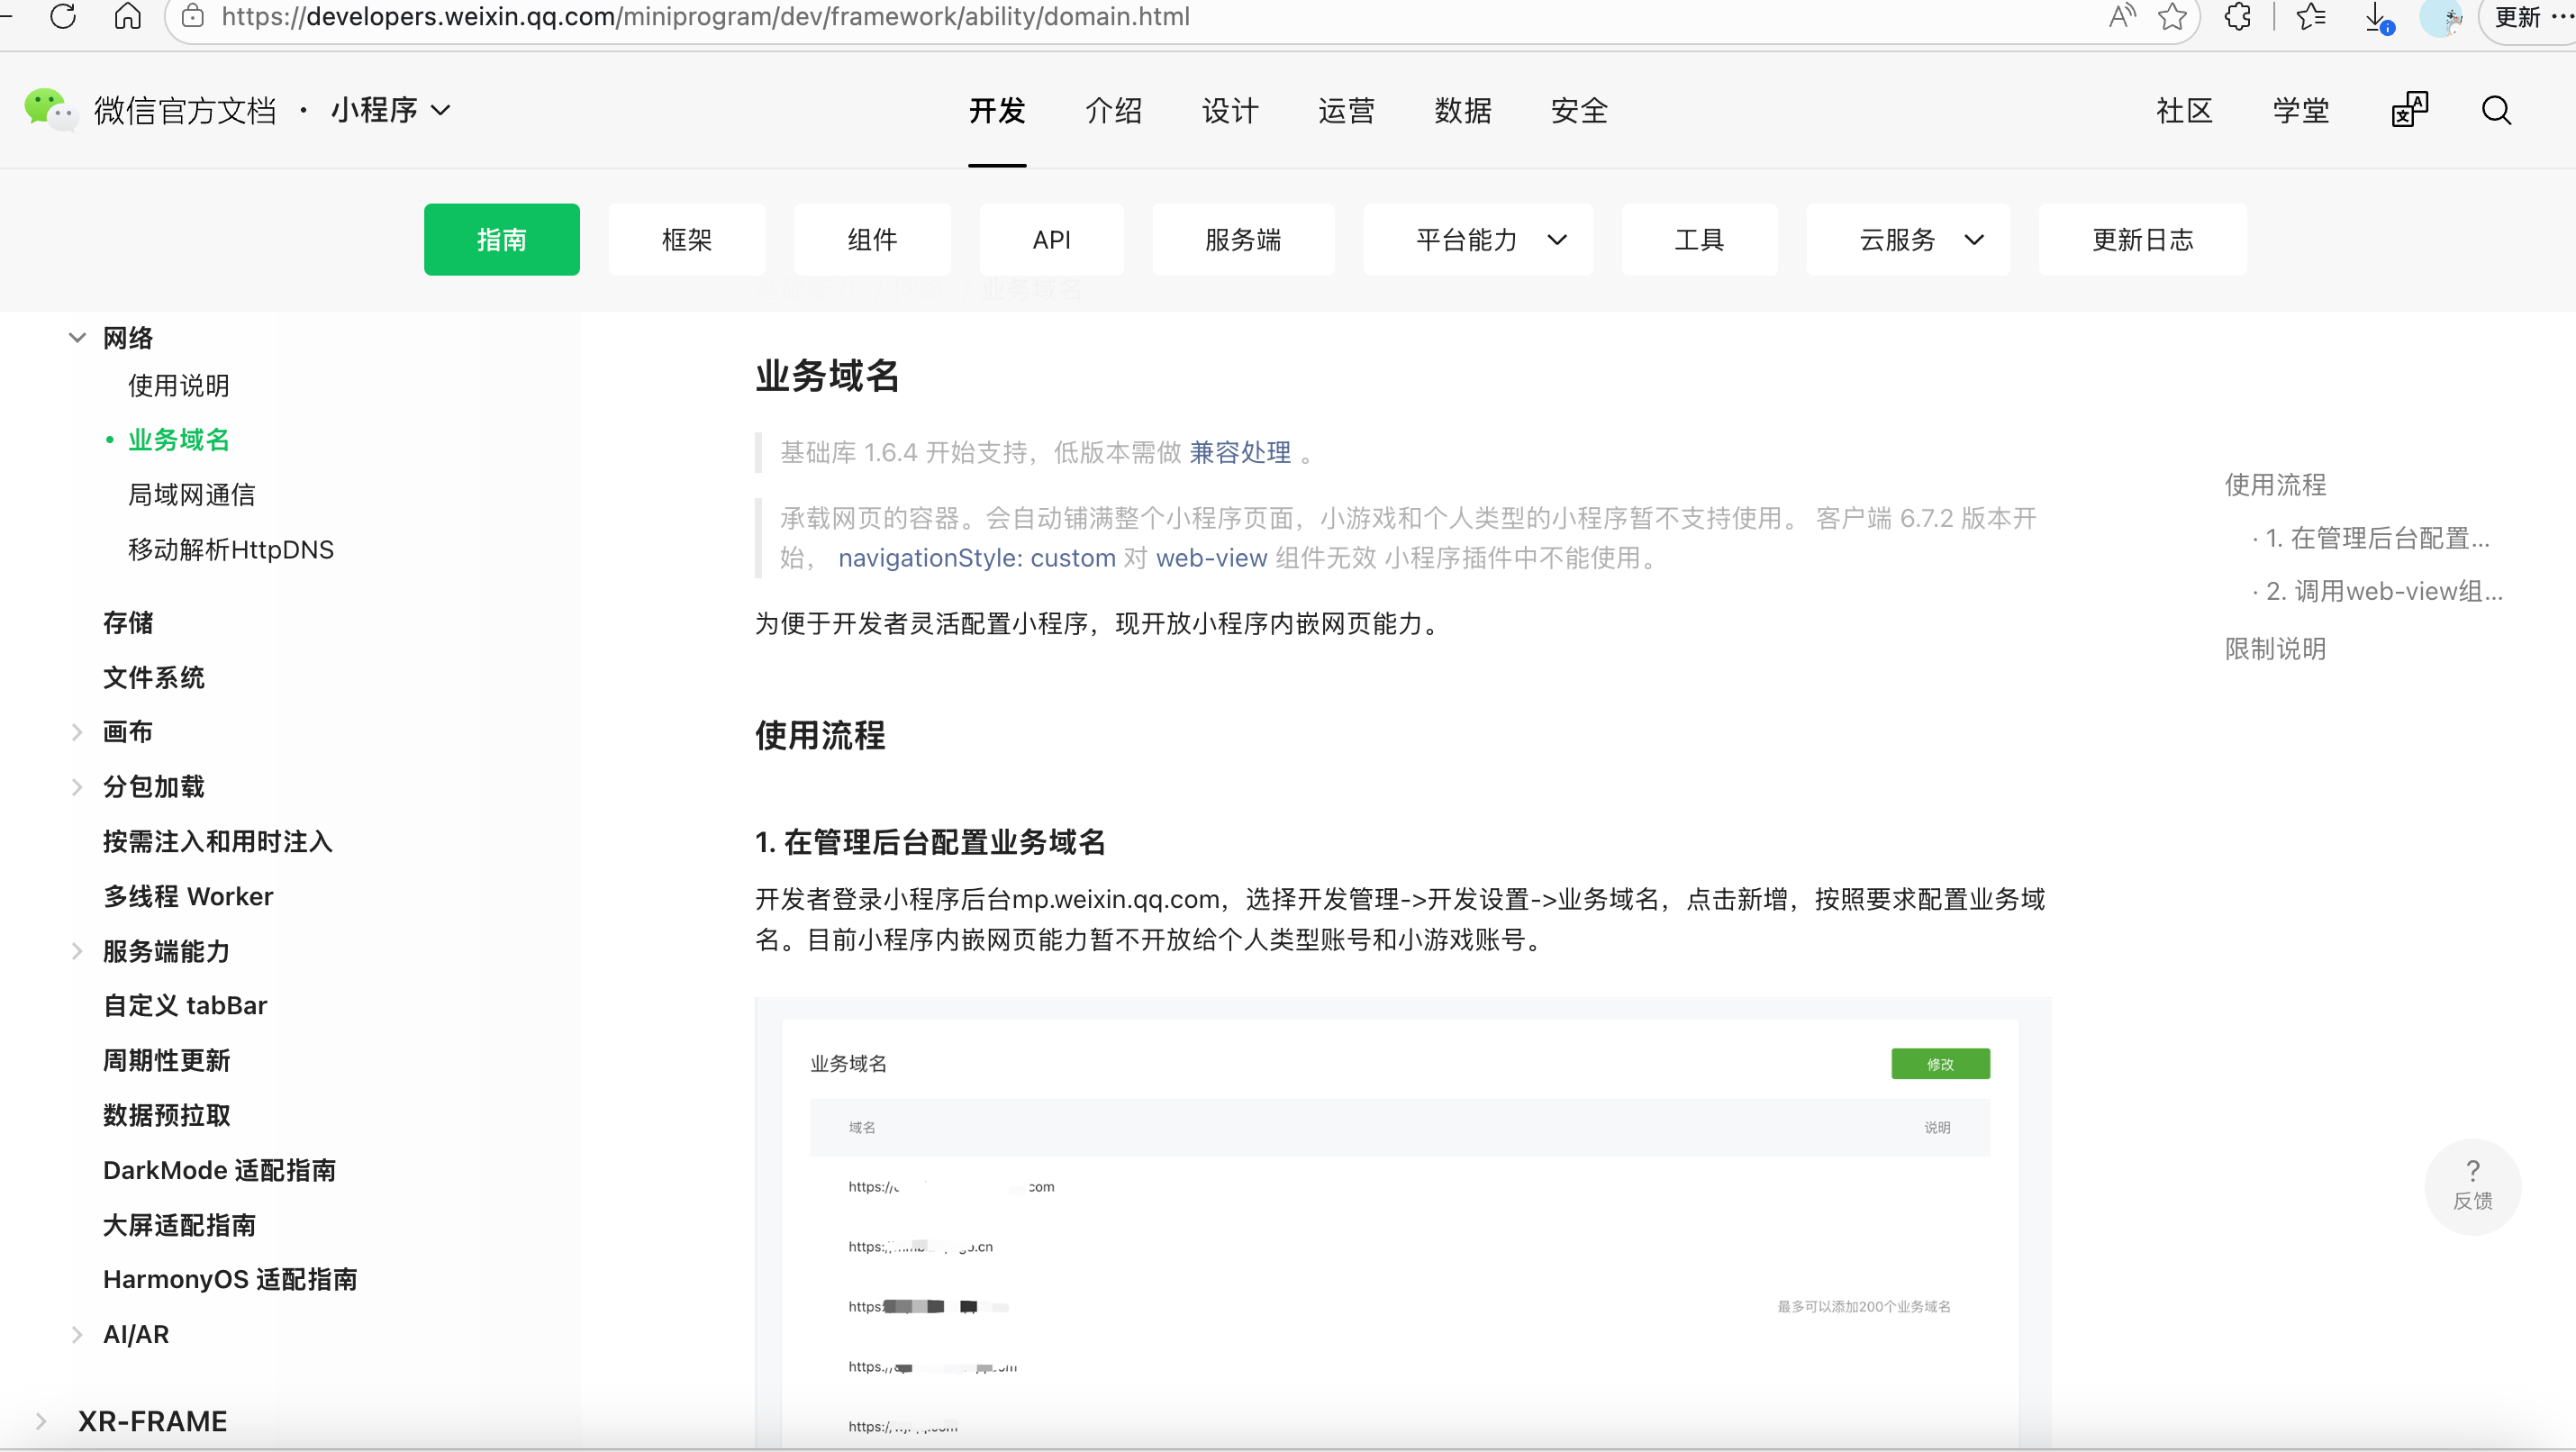Click the browser home icon
The width and height of the screenshot is (2576, 1452).
click(x=127, y=17)
